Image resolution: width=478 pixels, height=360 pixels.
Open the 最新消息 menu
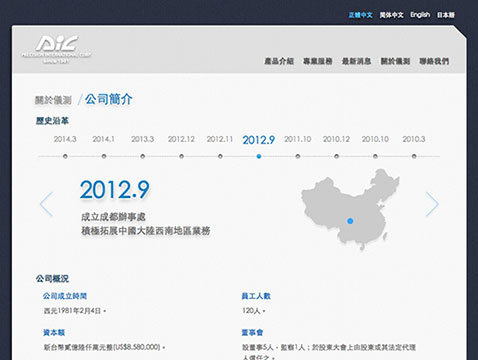click(356, 61)
